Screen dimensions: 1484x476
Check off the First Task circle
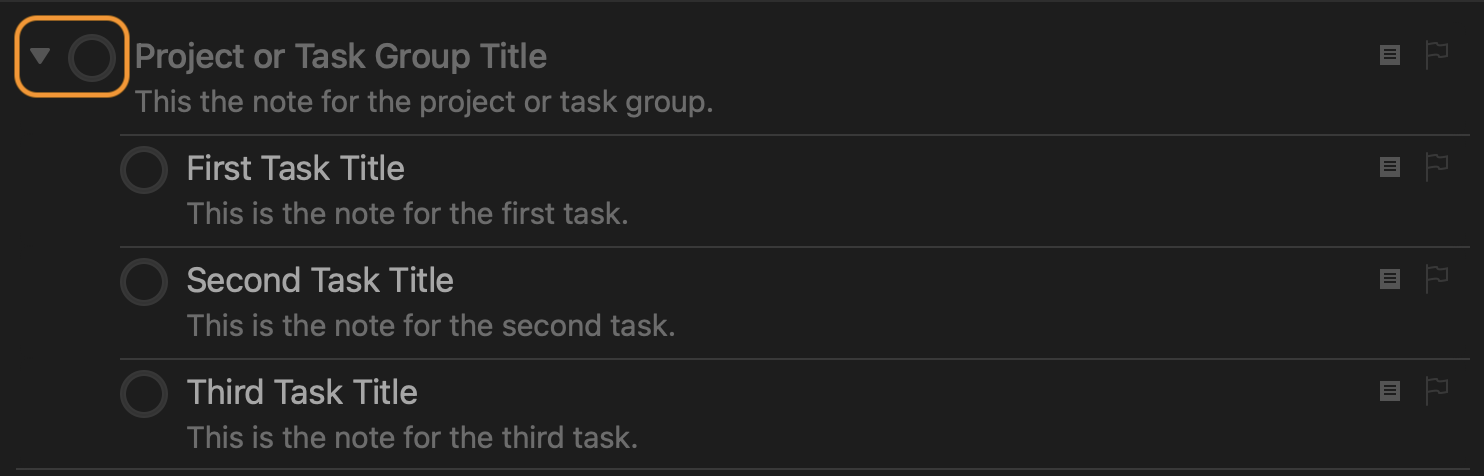pyautogui.click(x=143, y=170)
